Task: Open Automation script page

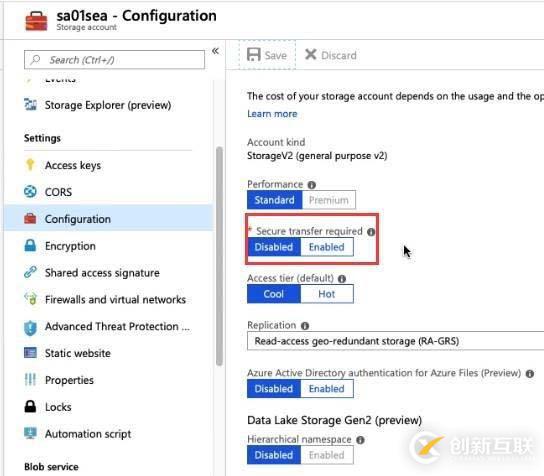Action: point(109,434)
